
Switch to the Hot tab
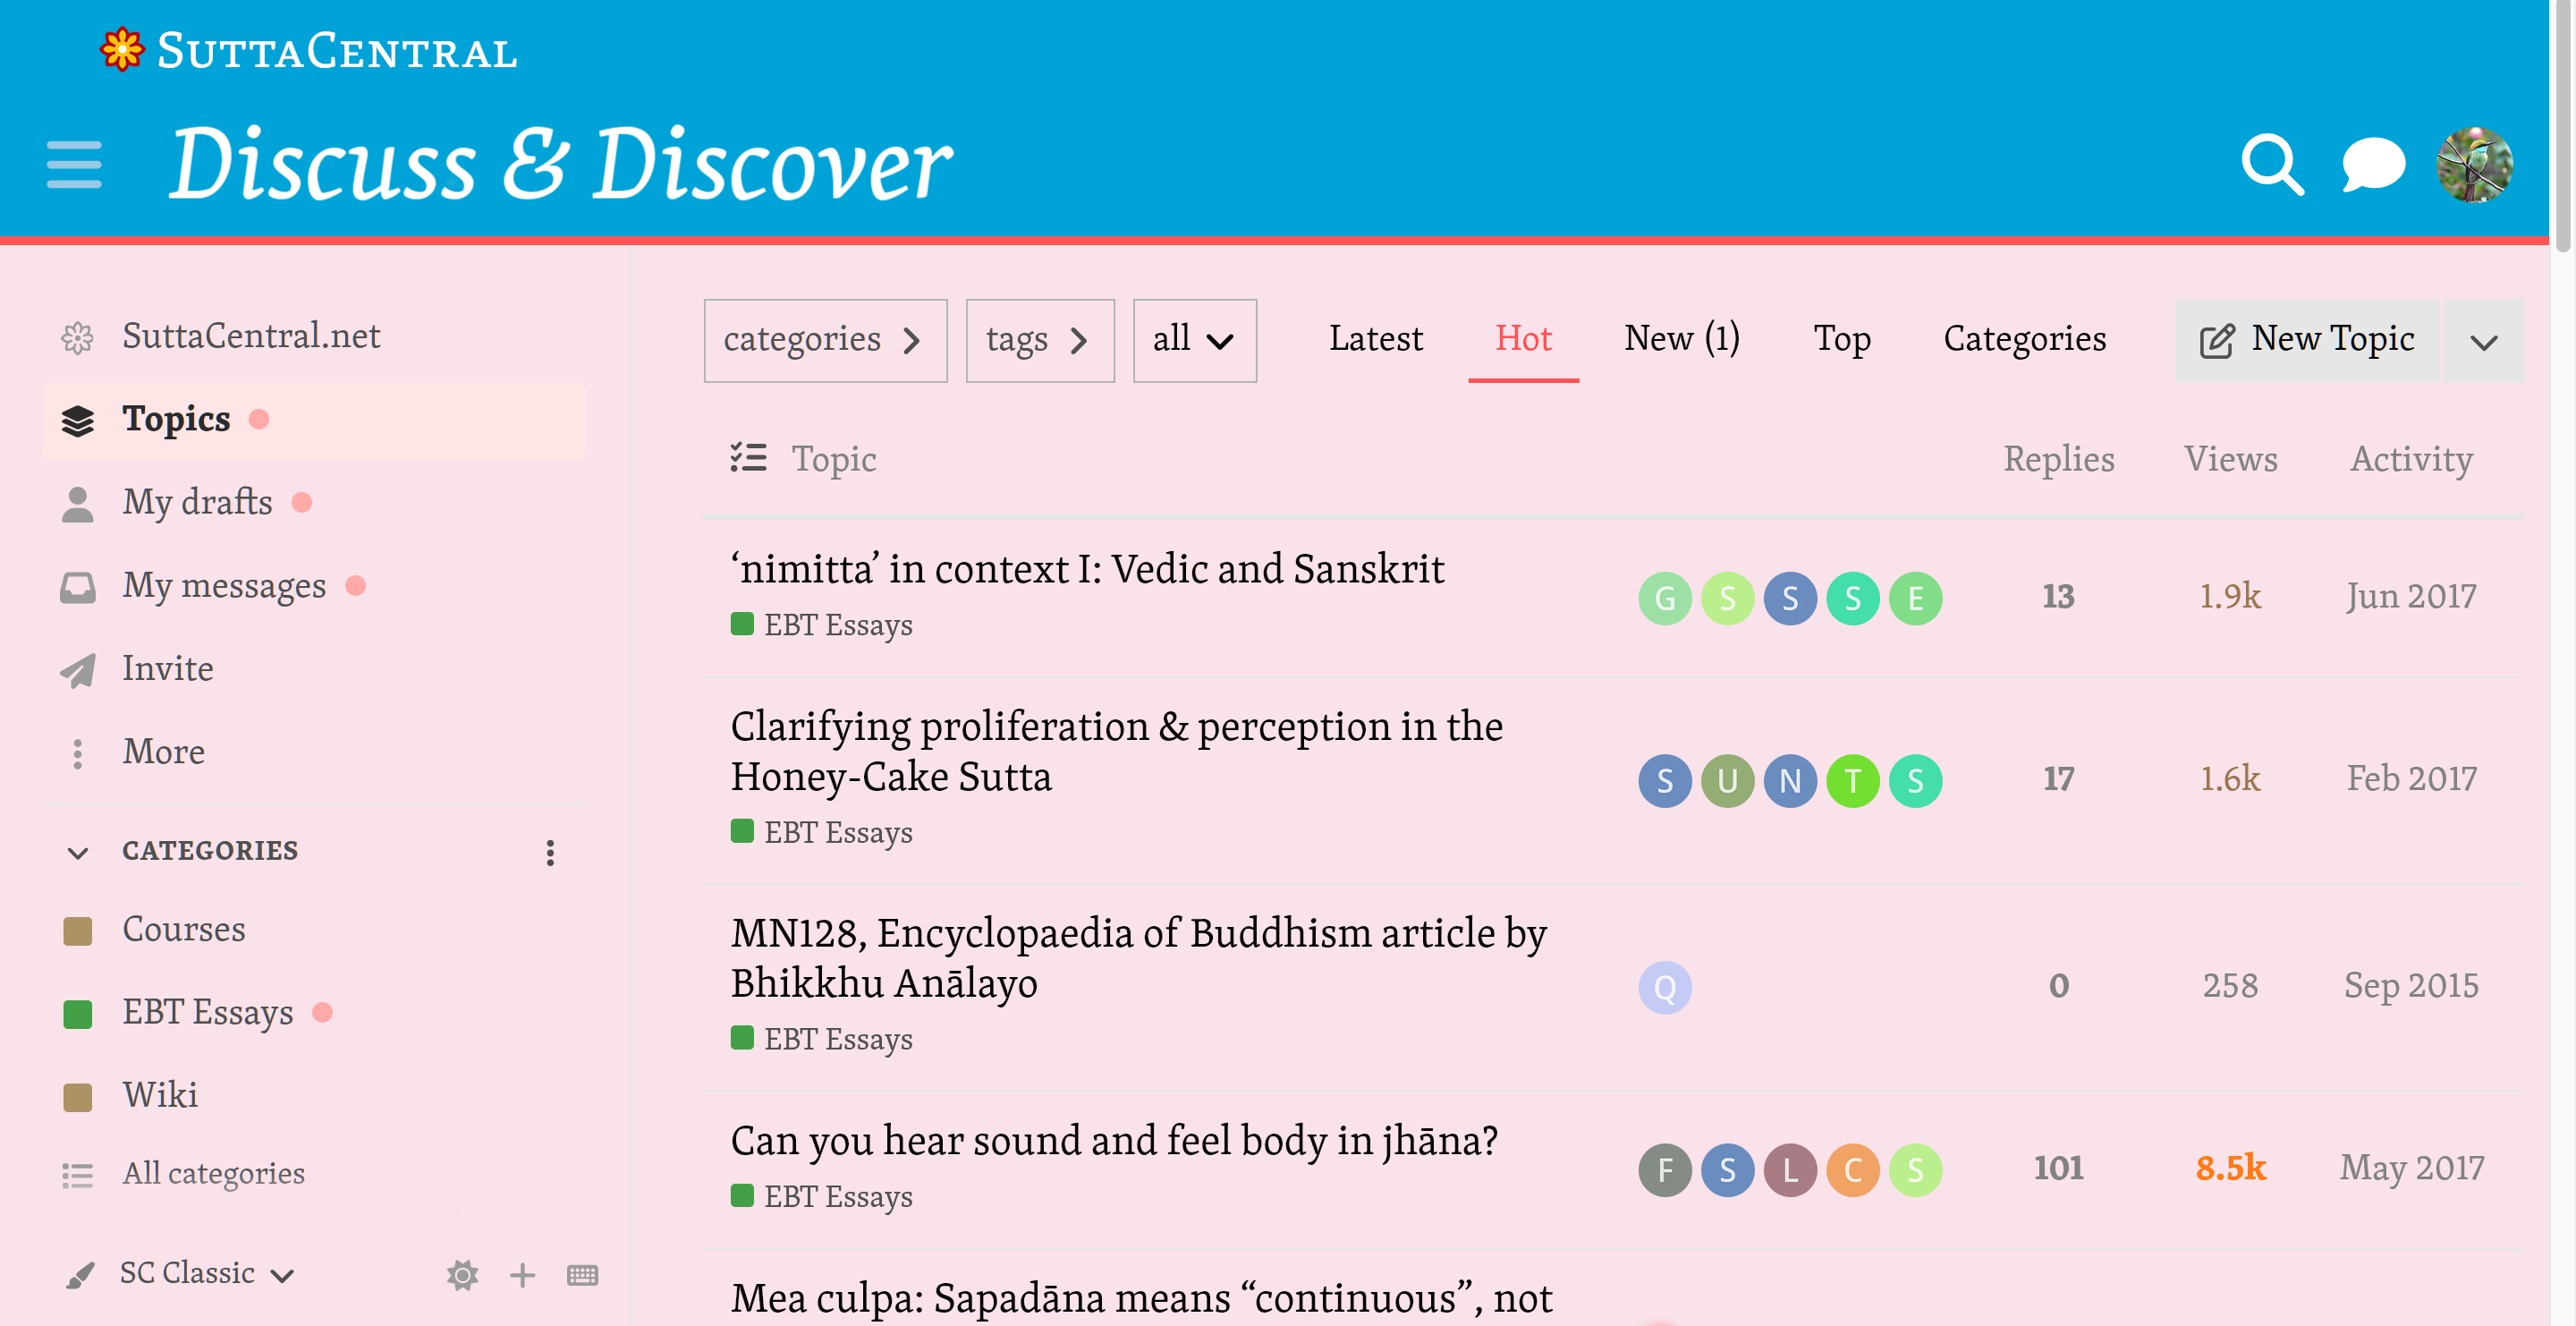click(1523, 339)
